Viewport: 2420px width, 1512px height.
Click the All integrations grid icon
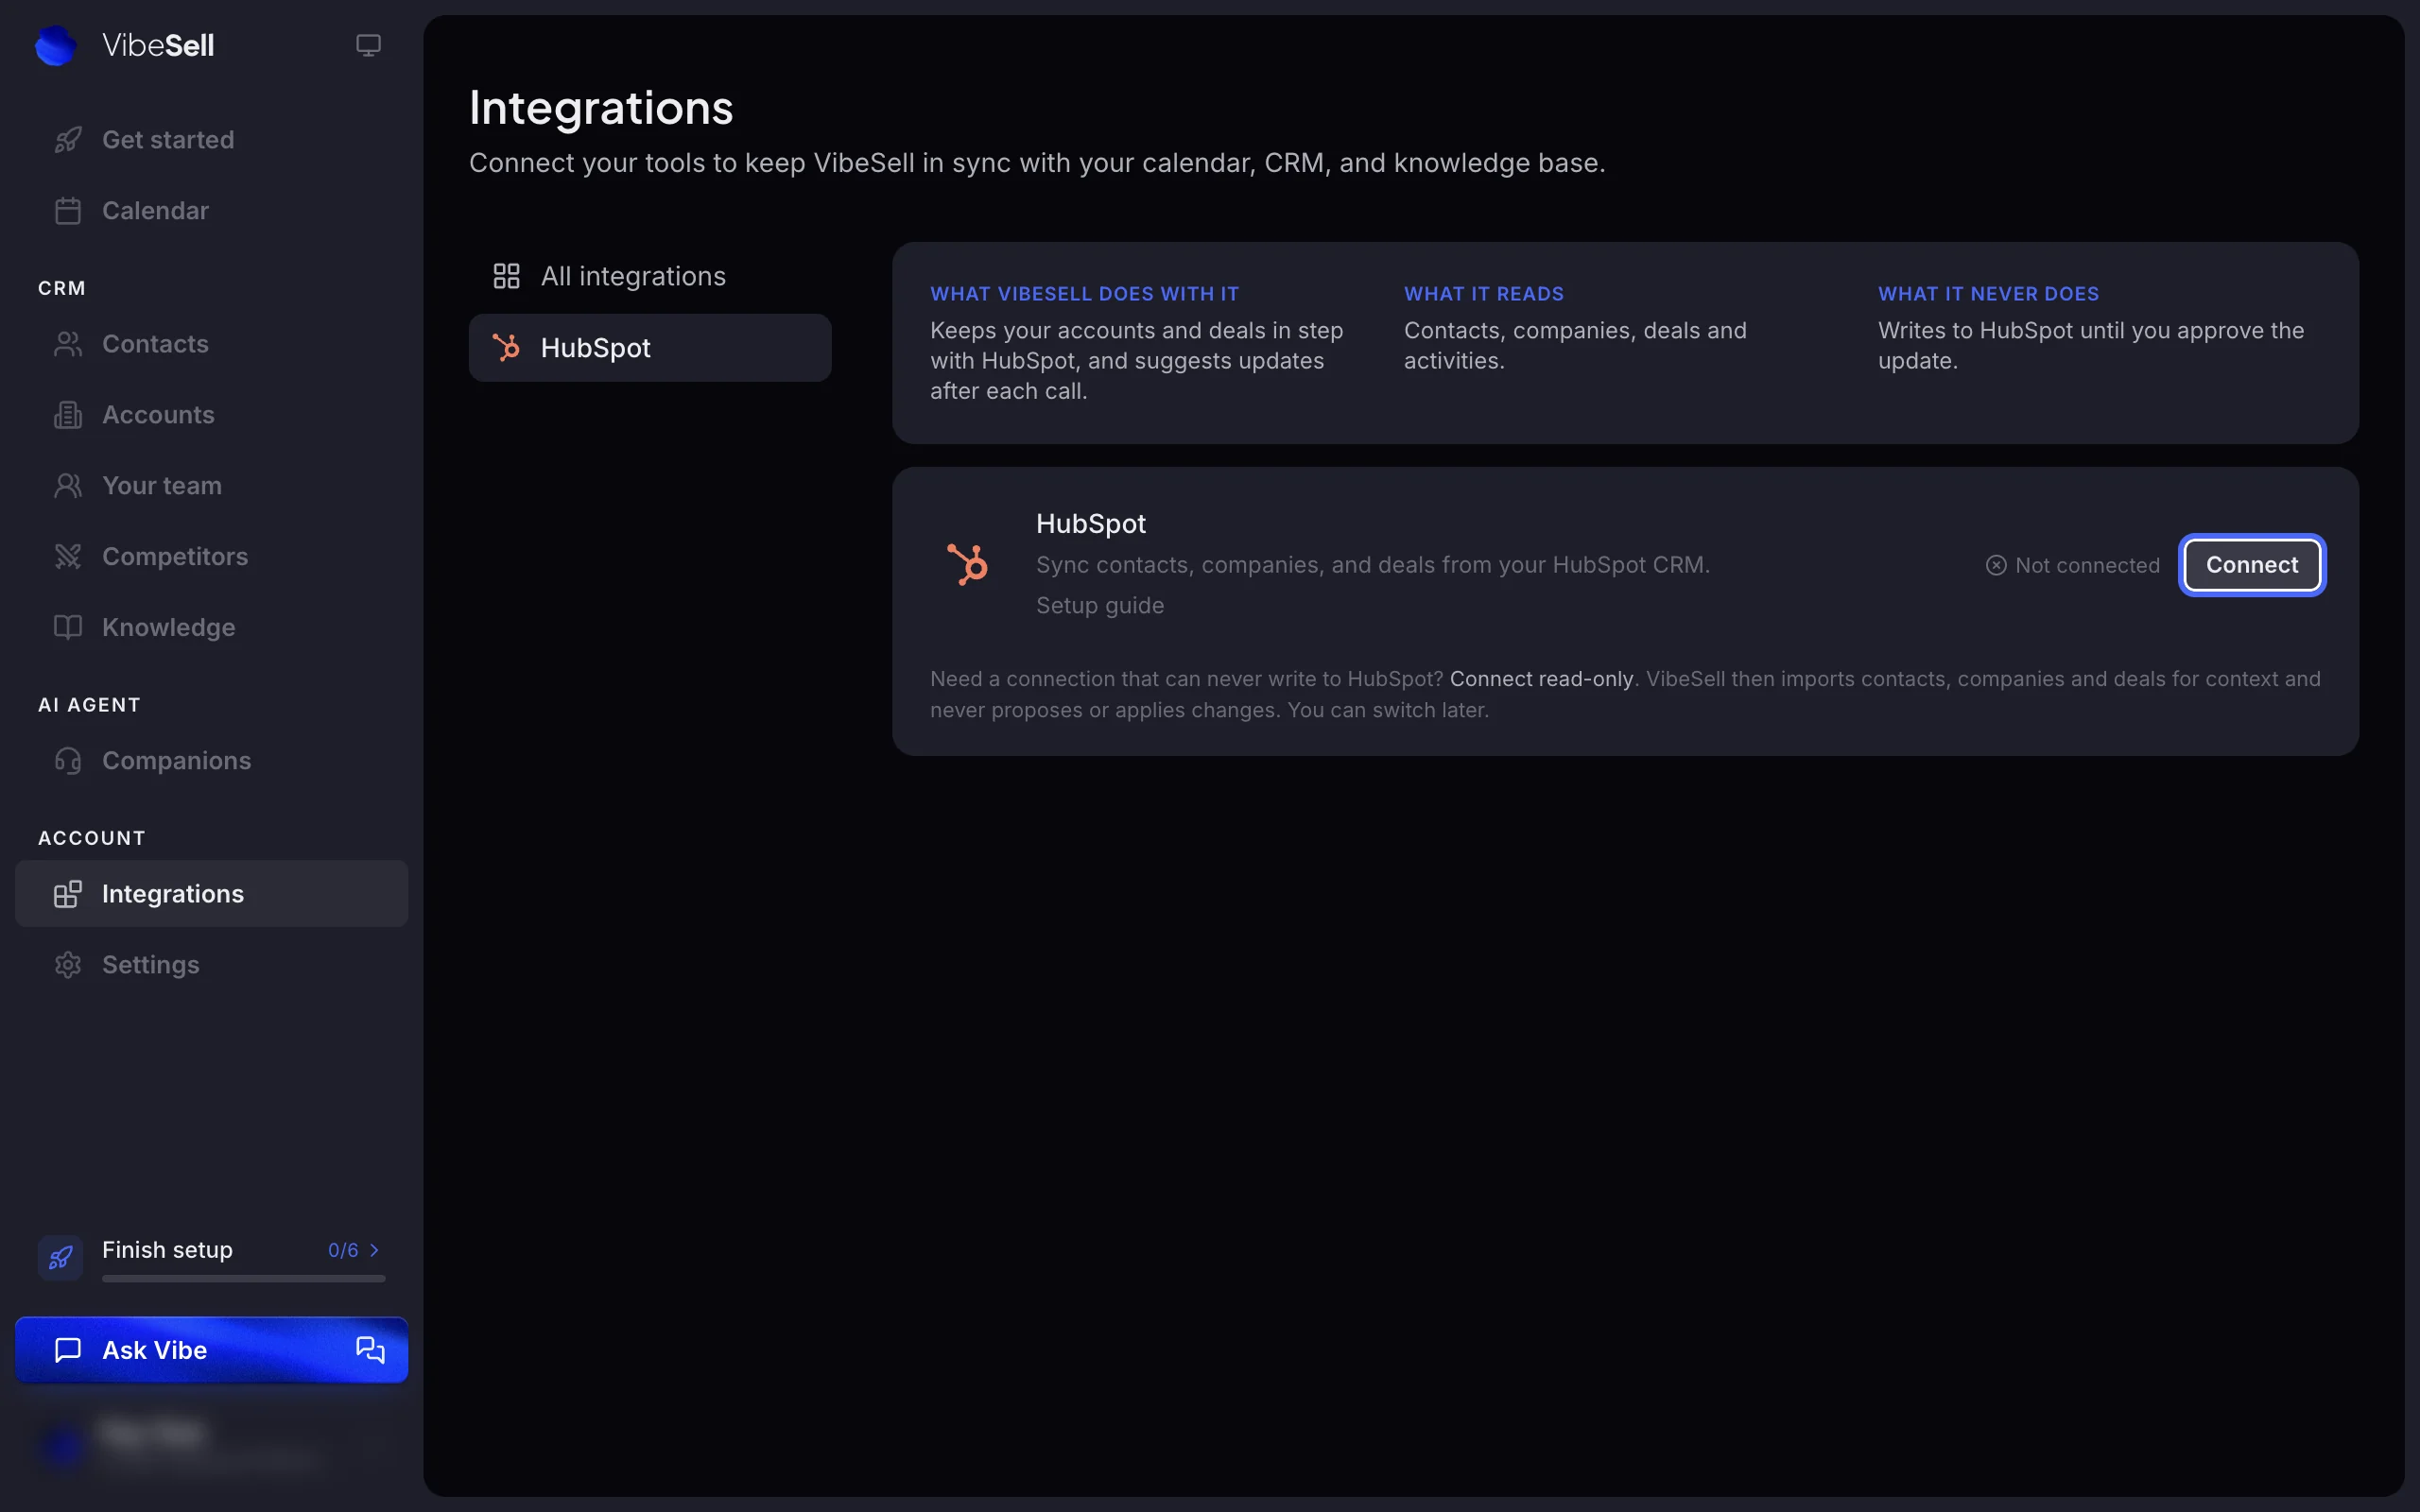(x=507, y=276)
